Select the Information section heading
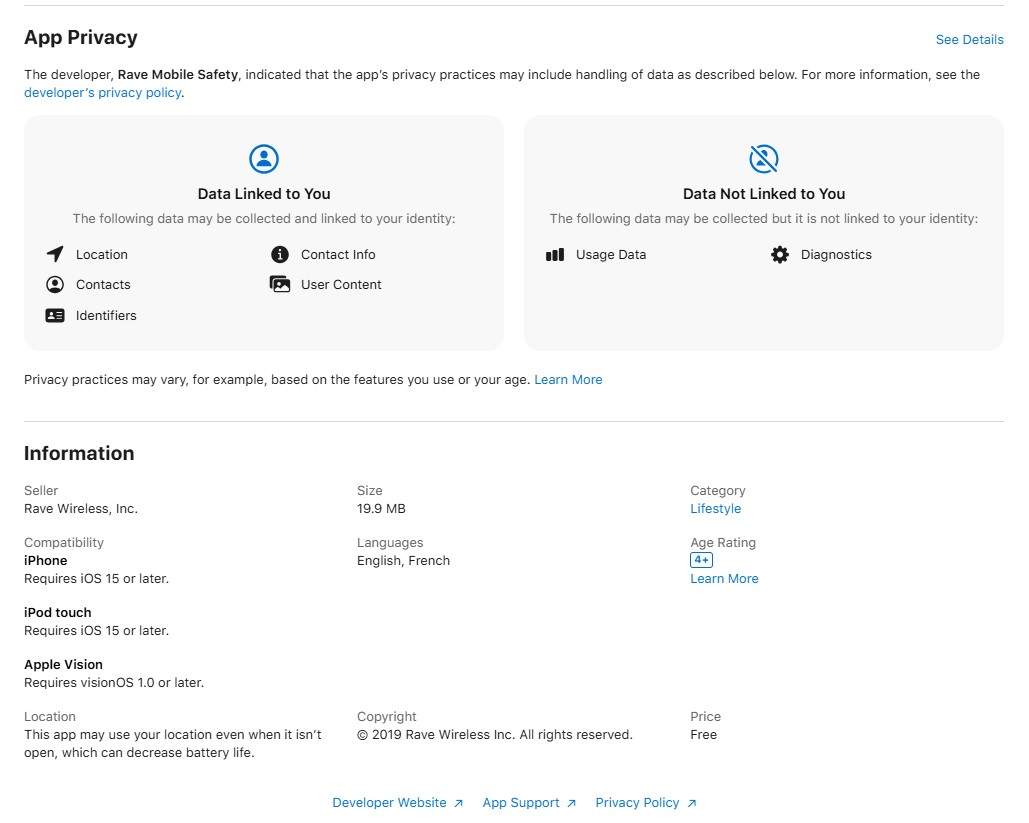The image size is (1029, 823). pyautogui.click(x=79, y=453)
